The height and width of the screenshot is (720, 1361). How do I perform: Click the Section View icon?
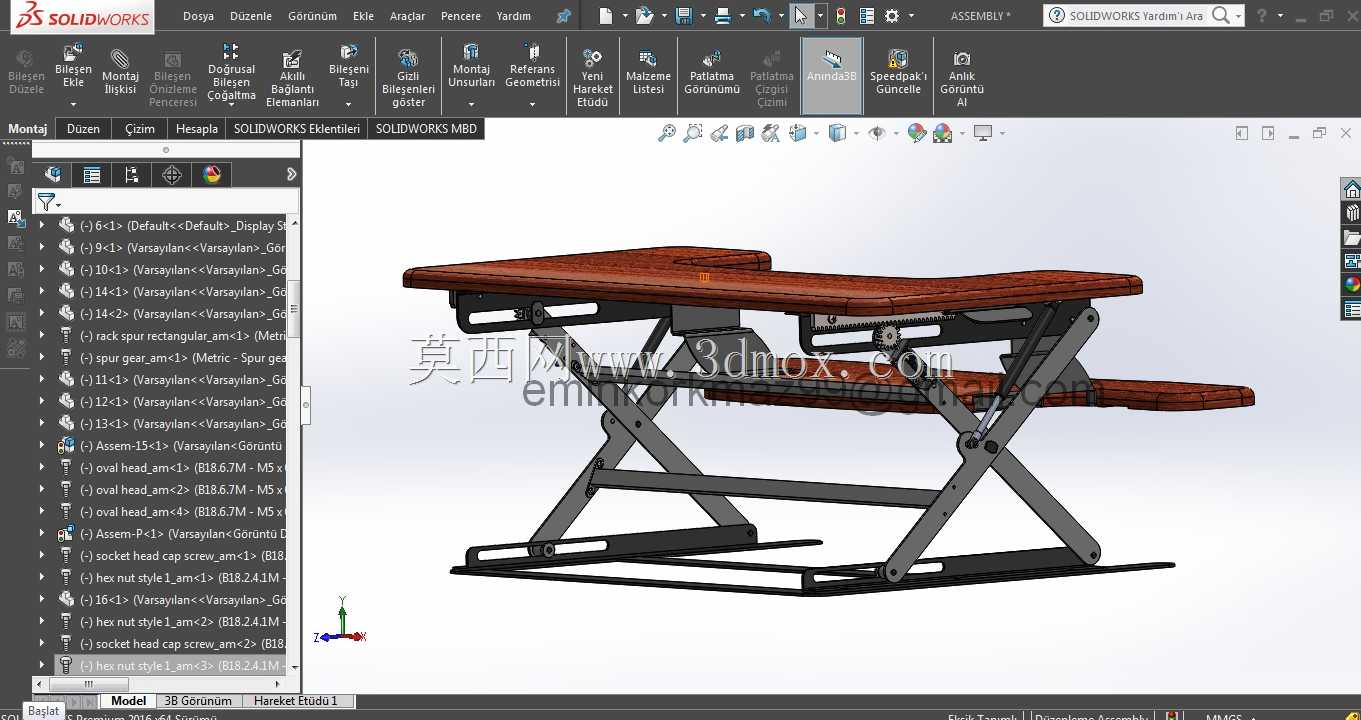click(x=745, y=133)
